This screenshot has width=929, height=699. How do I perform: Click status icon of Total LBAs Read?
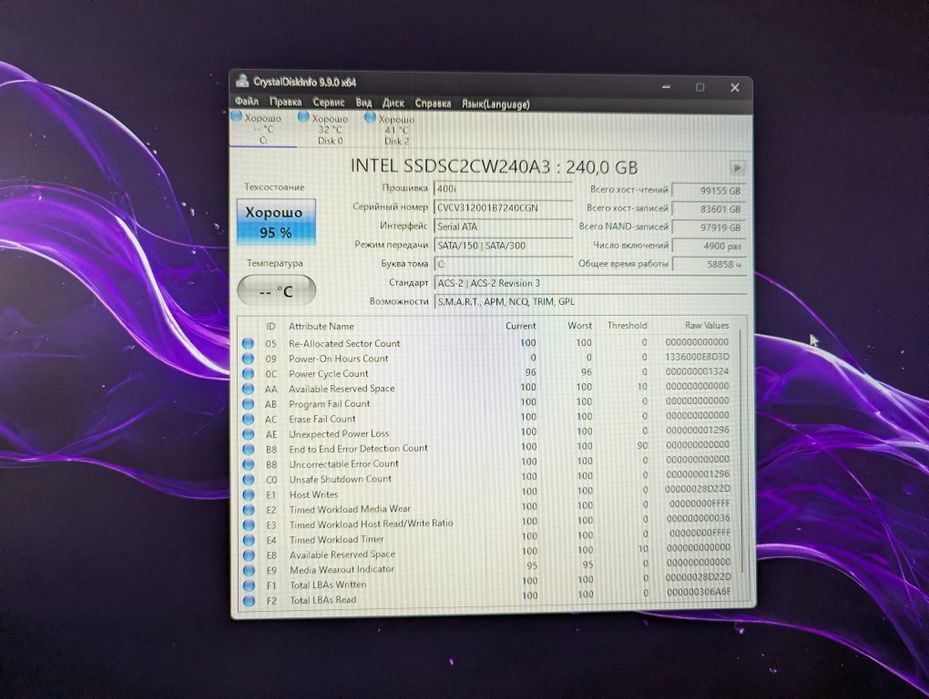click(248, 600)
